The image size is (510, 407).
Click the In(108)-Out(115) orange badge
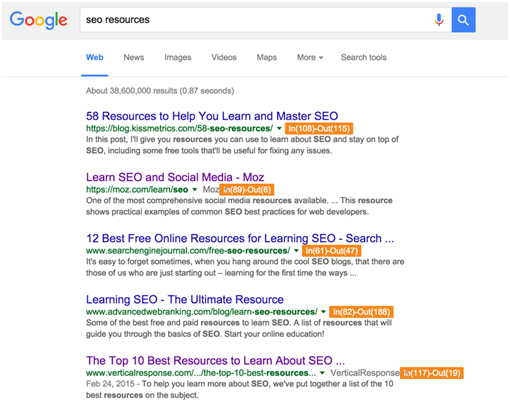tap(319, 128)
